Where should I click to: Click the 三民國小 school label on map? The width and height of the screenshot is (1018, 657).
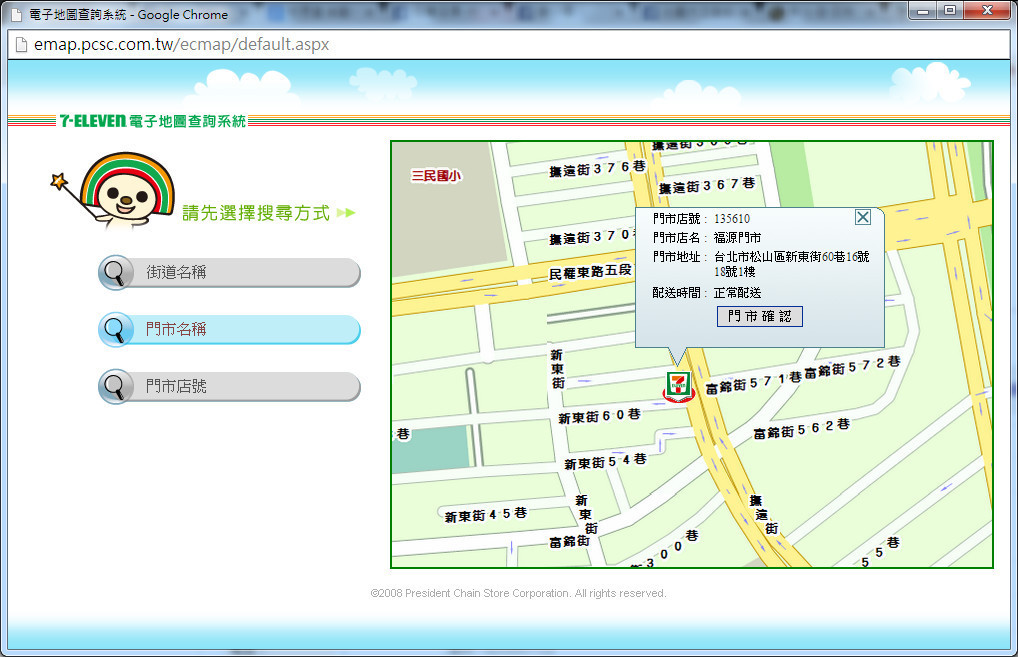click(x=436, y=175)
